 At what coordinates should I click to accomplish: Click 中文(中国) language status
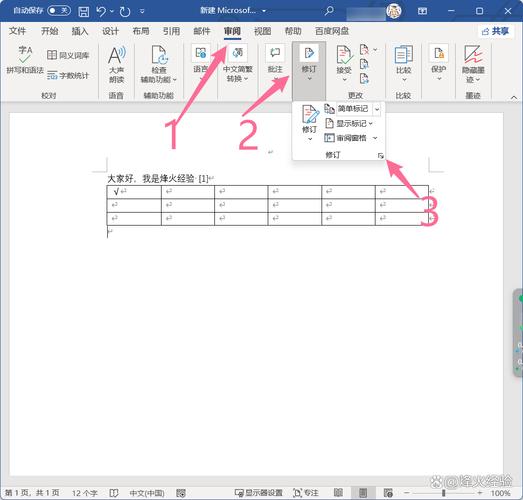pos(147,493)
